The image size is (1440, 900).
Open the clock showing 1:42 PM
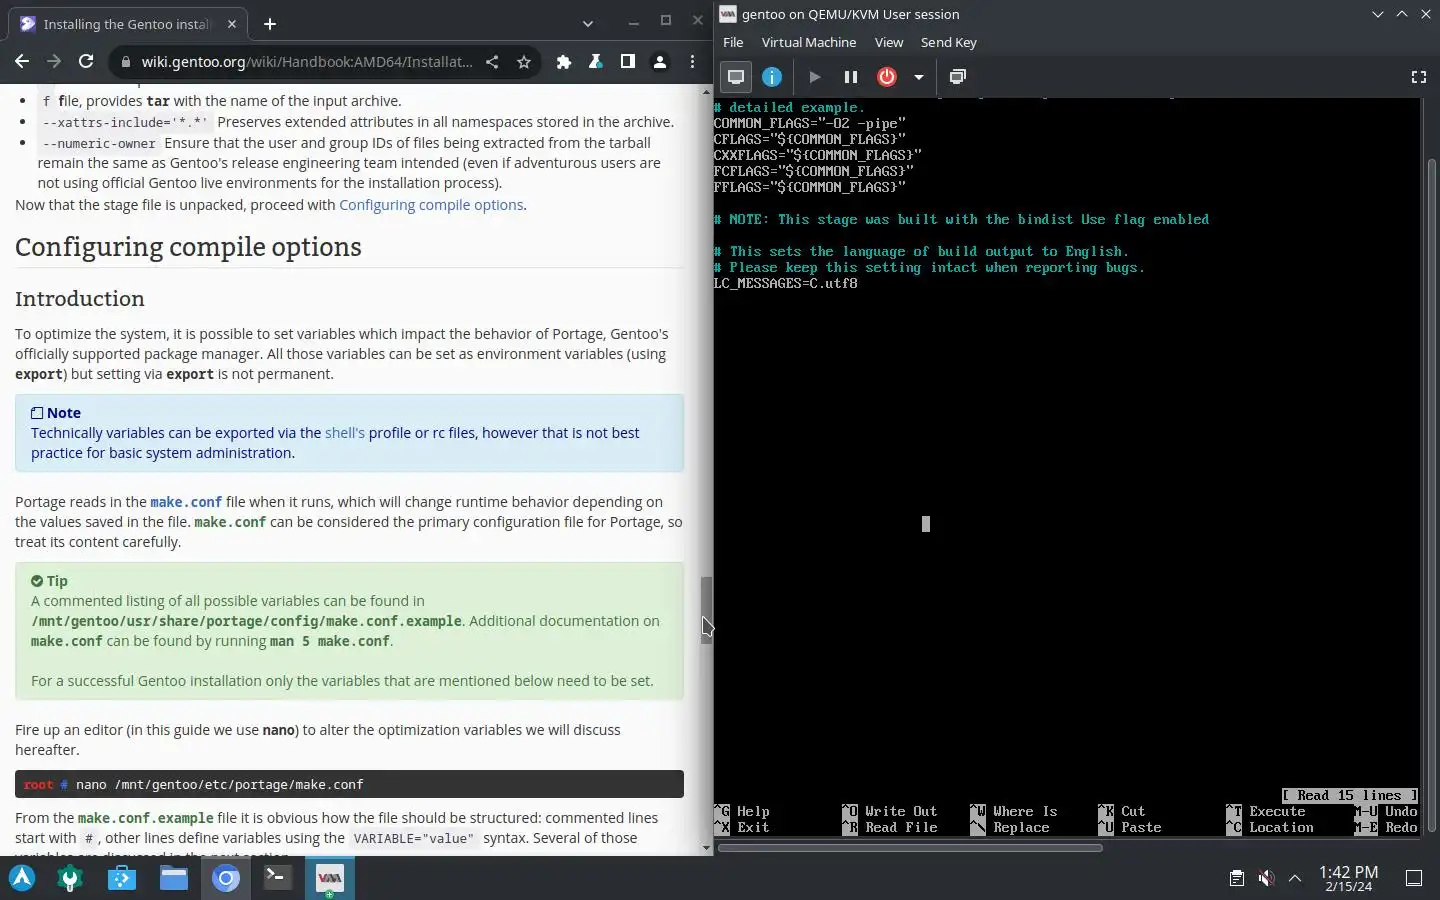[x=1348, y=878]
